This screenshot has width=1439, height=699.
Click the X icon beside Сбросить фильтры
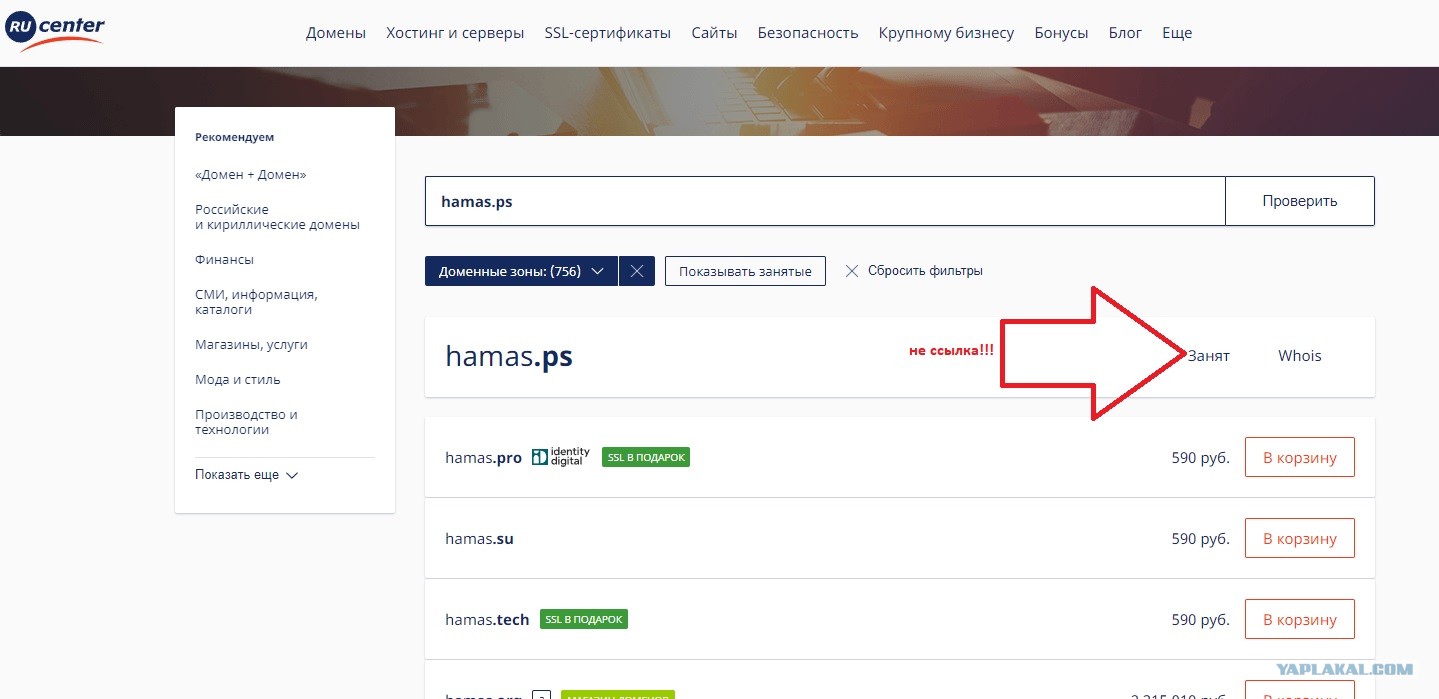tap(852, 271)
